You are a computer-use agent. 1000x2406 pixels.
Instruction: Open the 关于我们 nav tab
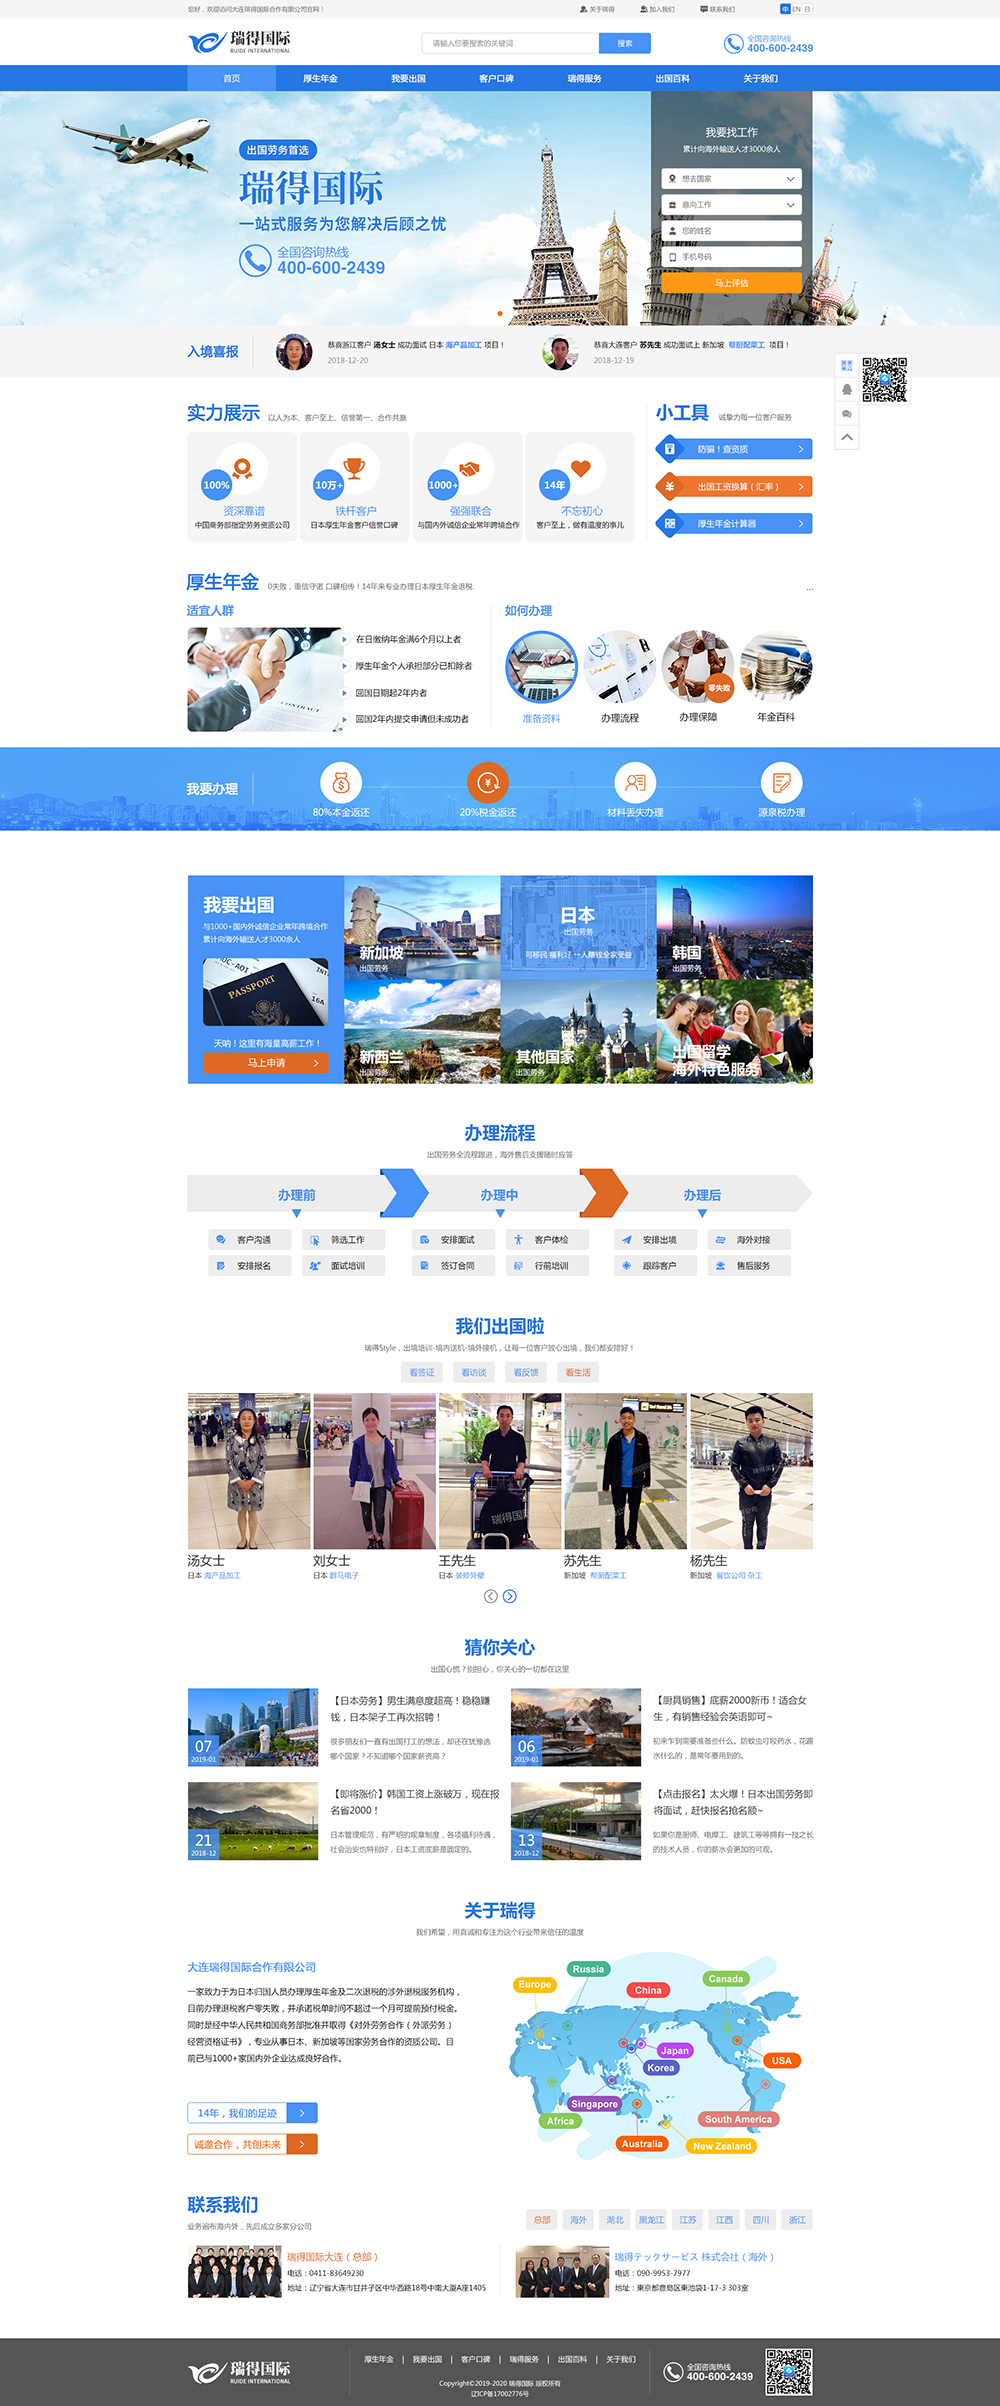tap(760, 78)
